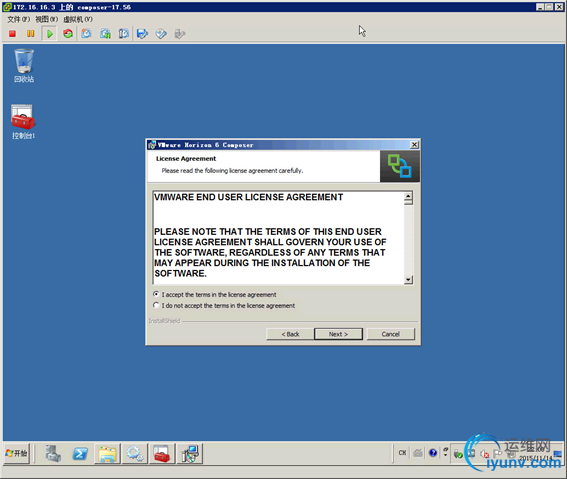Image resolution: width=567 pixels, height=479 pixels.
Task: Select 'I accept the terms' radio button
Action: (156, 294)
